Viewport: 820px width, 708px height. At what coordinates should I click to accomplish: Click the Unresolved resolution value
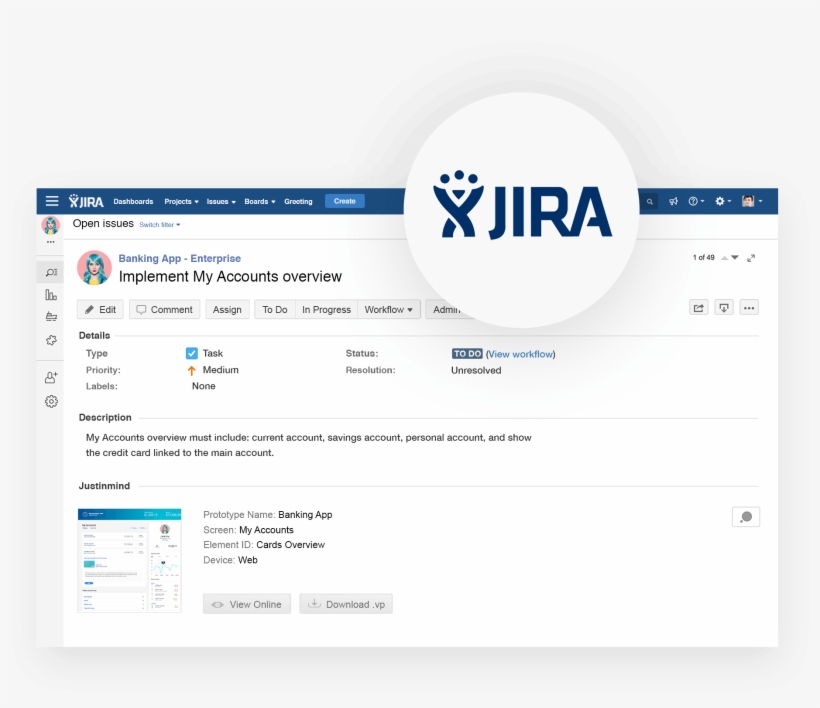(476, 370)
